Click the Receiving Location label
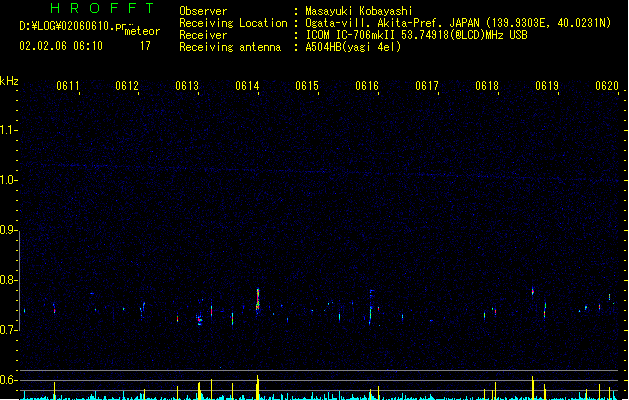 point(233,23)
